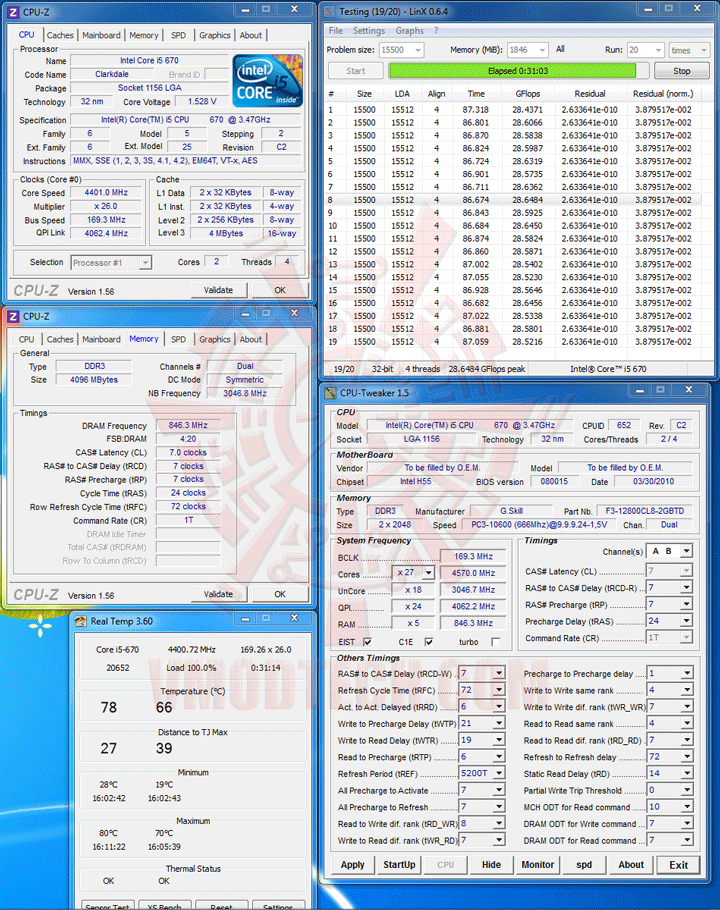Screen dimensions: 720x910
Task: Click Real Temp core temperature 78
Action: (108, 707)
